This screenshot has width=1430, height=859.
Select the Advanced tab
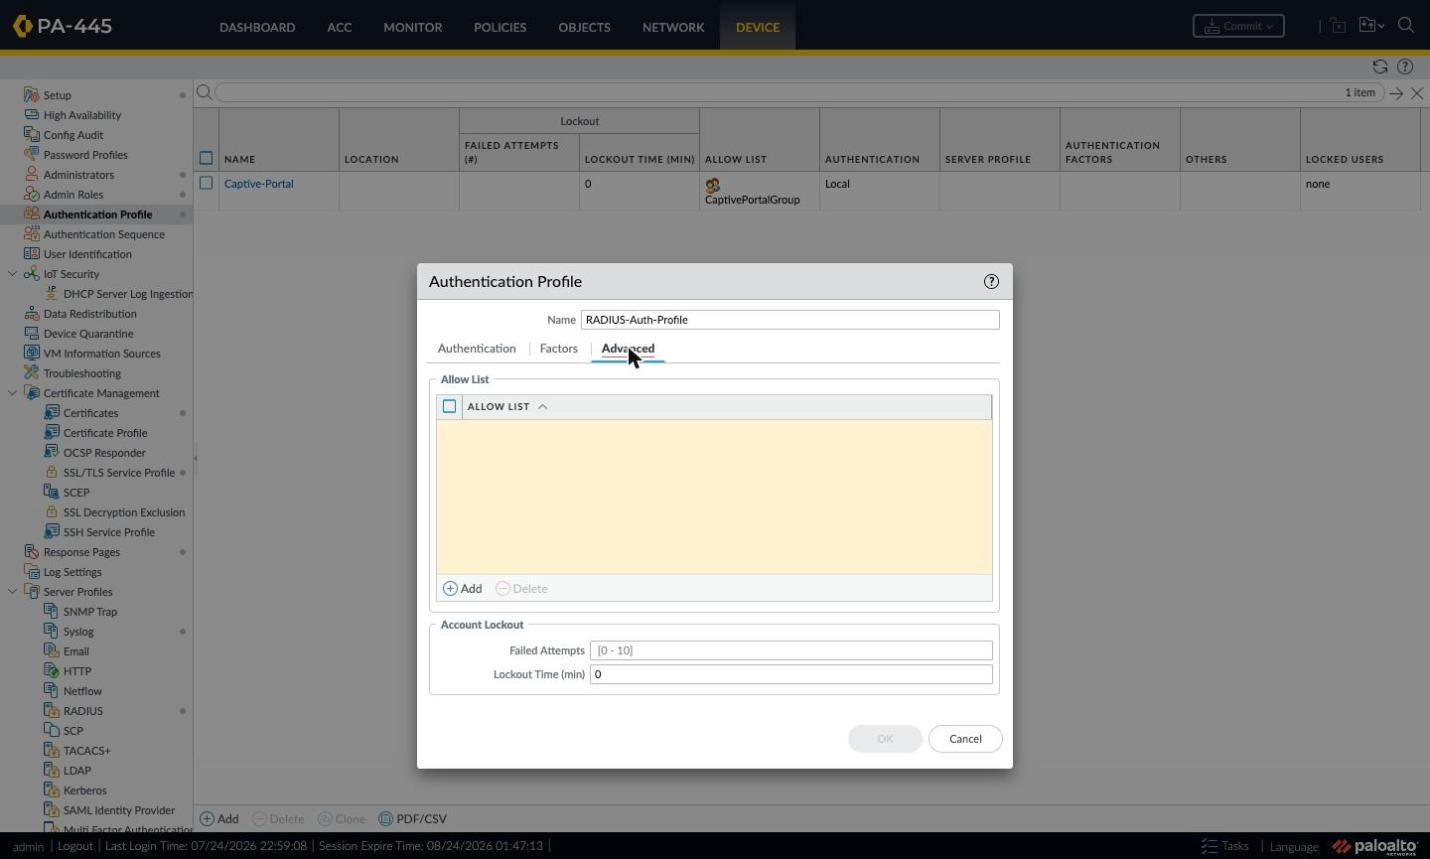pyautogui.click(x=628, y=349)
